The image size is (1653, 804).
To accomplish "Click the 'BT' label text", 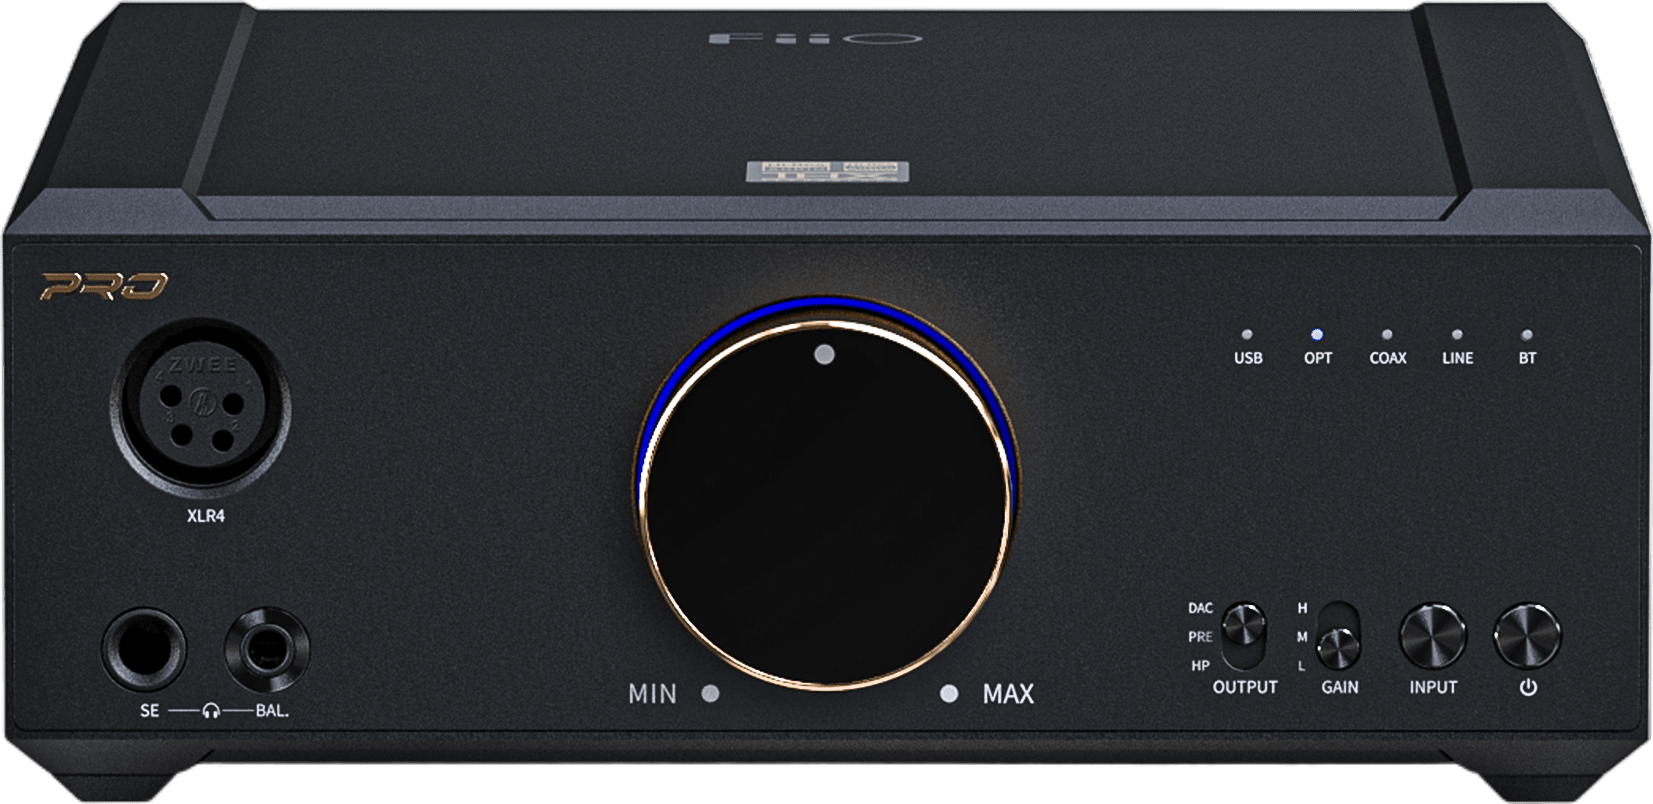I will coord(1527,358).
